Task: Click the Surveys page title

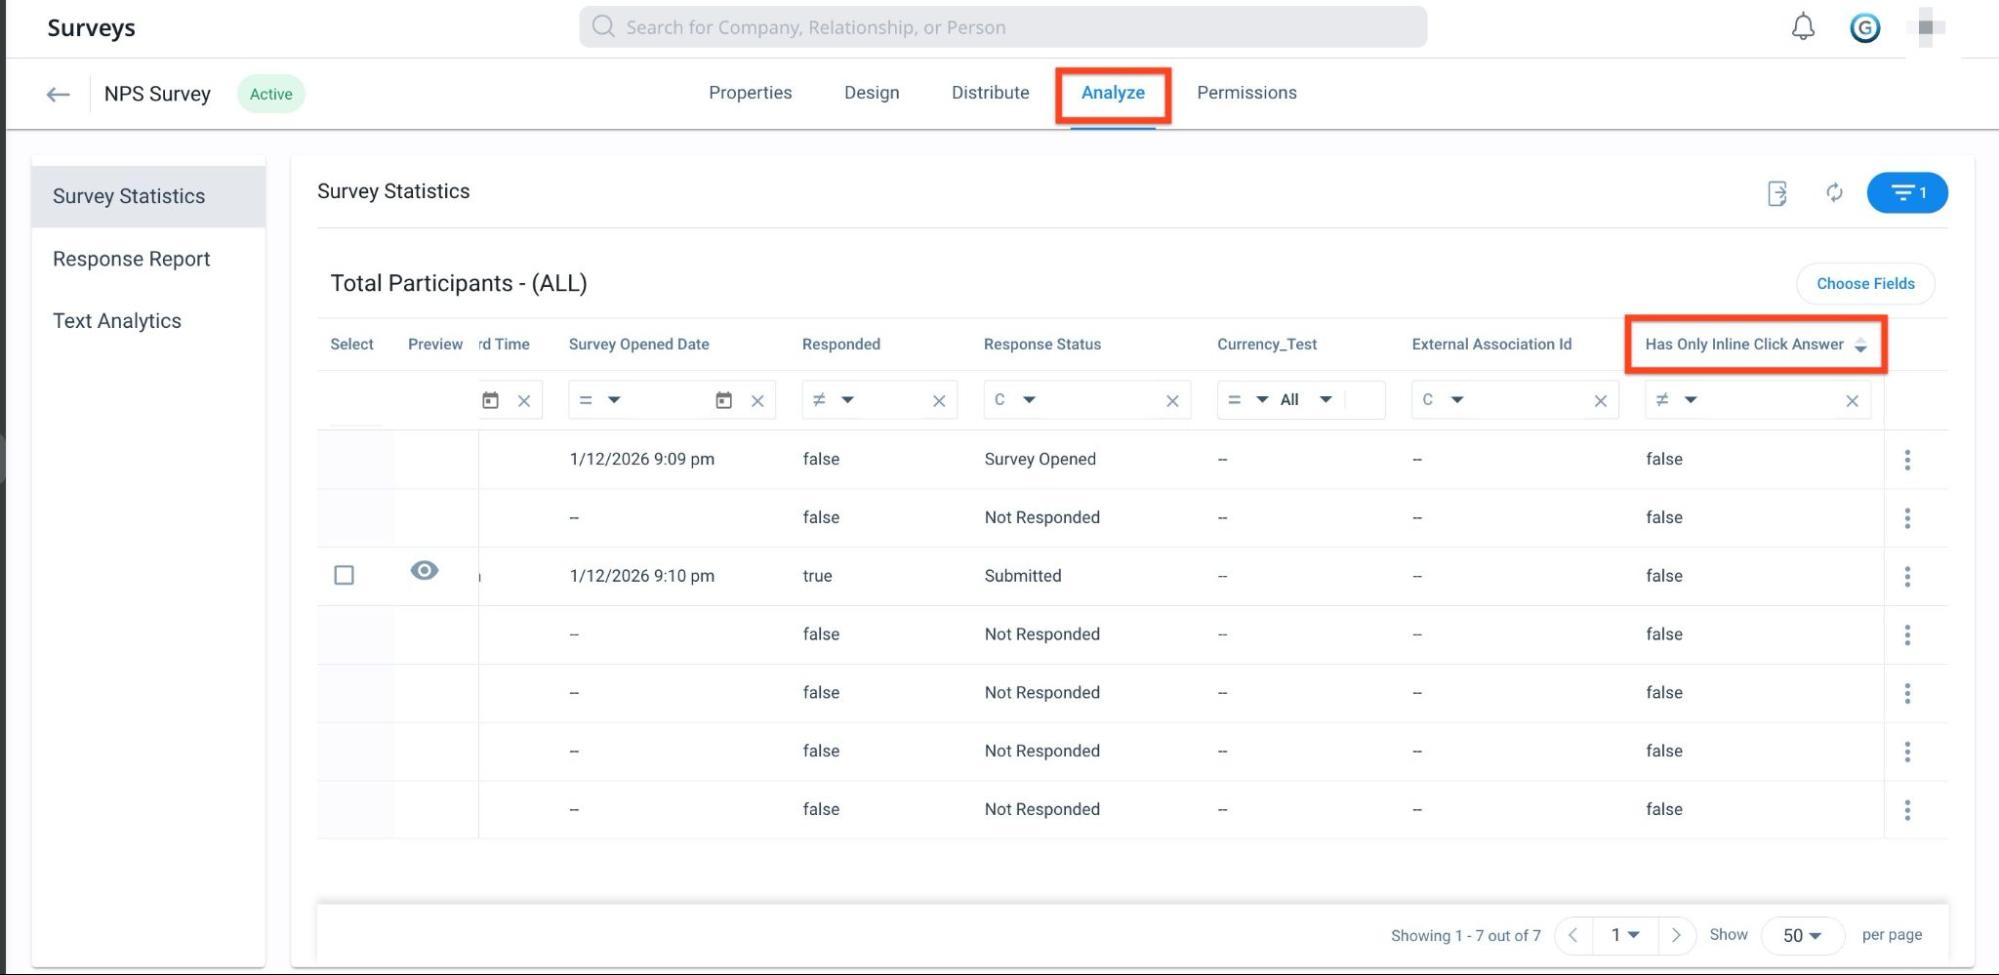Action: [91, 28]
